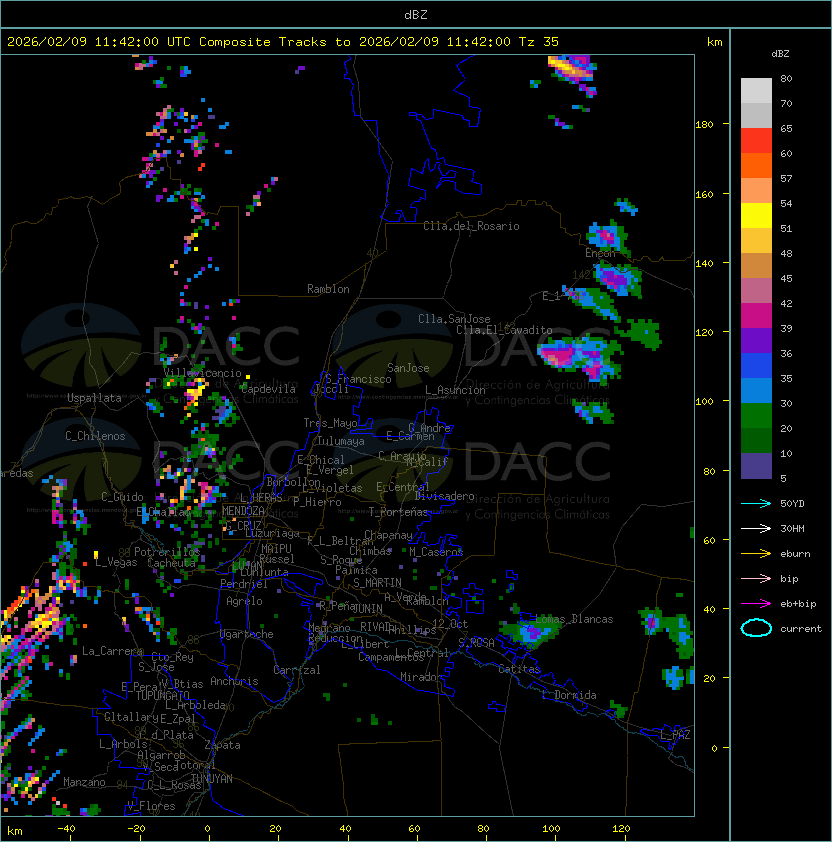Select the magenta legend color swatch
The height and width of the screenshot is (842, 832).
(756, 315)
